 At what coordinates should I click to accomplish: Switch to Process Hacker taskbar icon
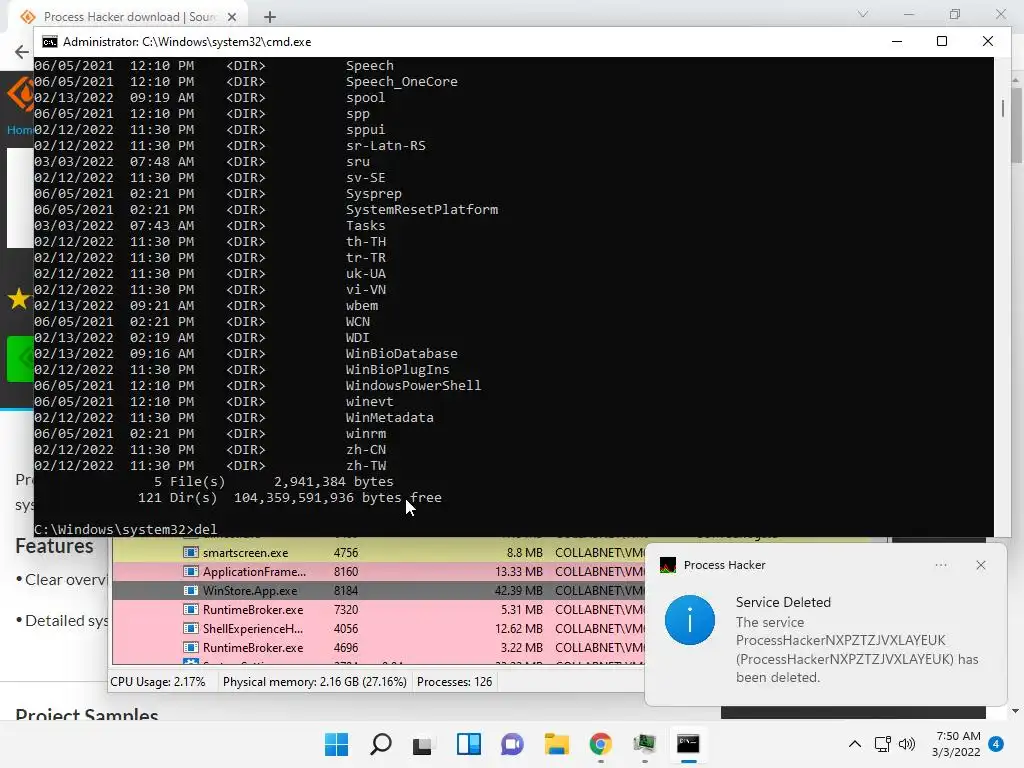pos(645,744)
